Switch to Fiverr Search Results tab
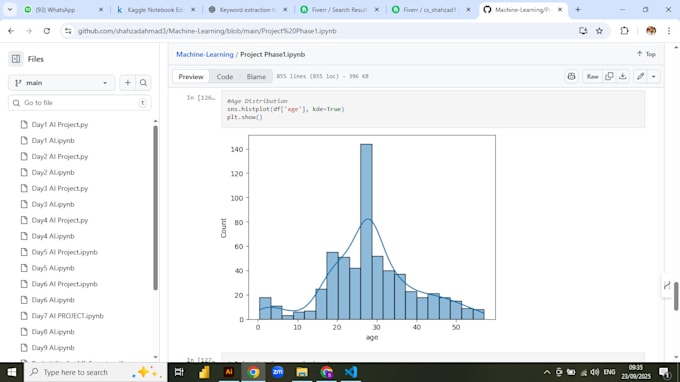680x382 pixels. click(339, 10)
